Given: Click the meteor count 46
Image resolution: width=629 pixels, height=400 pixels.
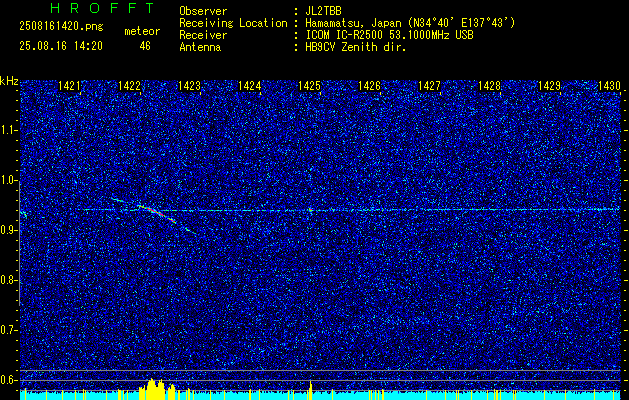Looking at the screenshot, I should [145, 46].
